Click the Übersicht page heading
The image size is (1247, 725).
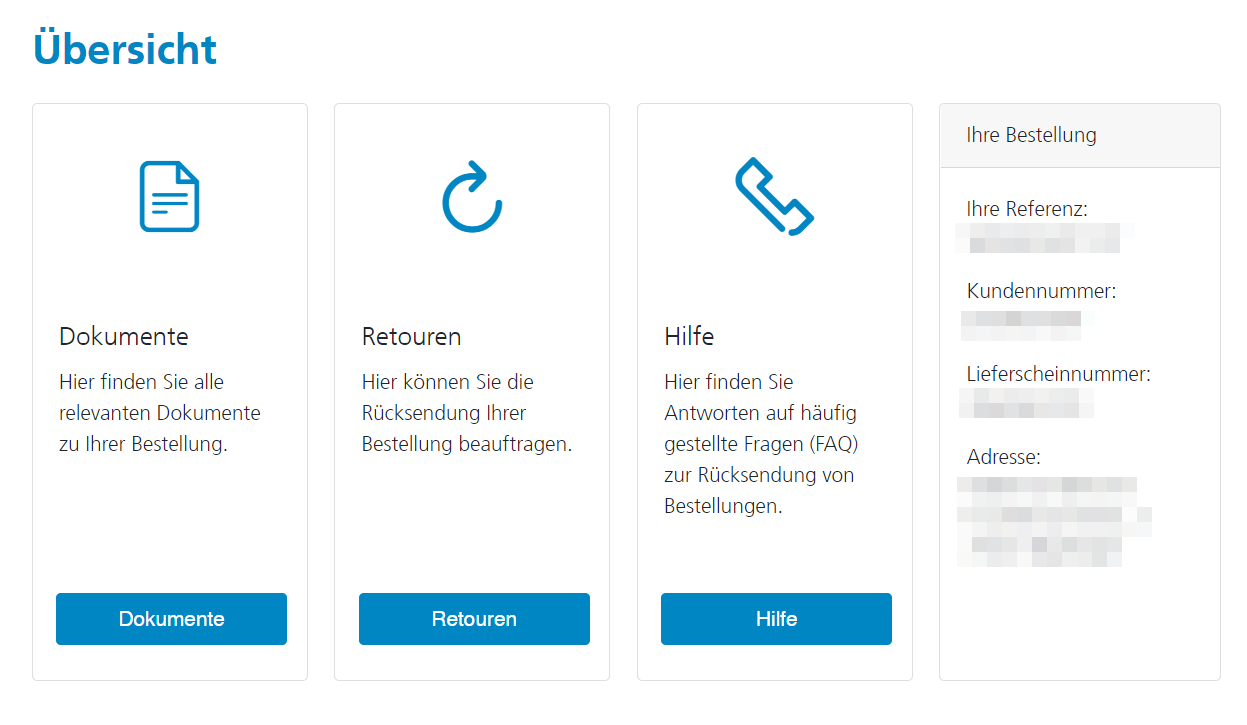(125, 48)
